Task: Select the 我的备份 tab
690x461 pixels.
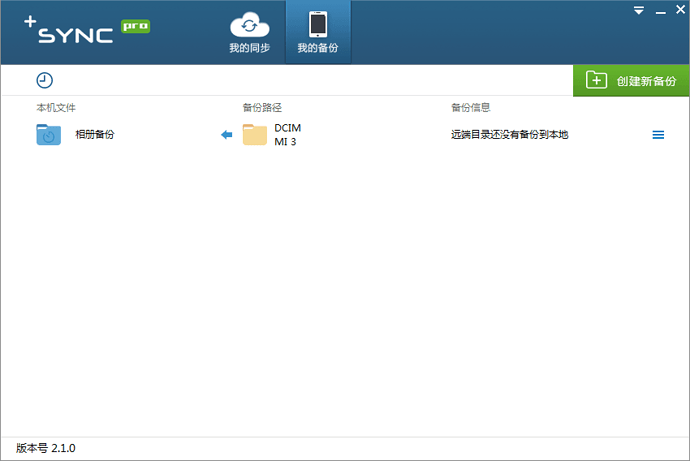Action: point(318,33)
